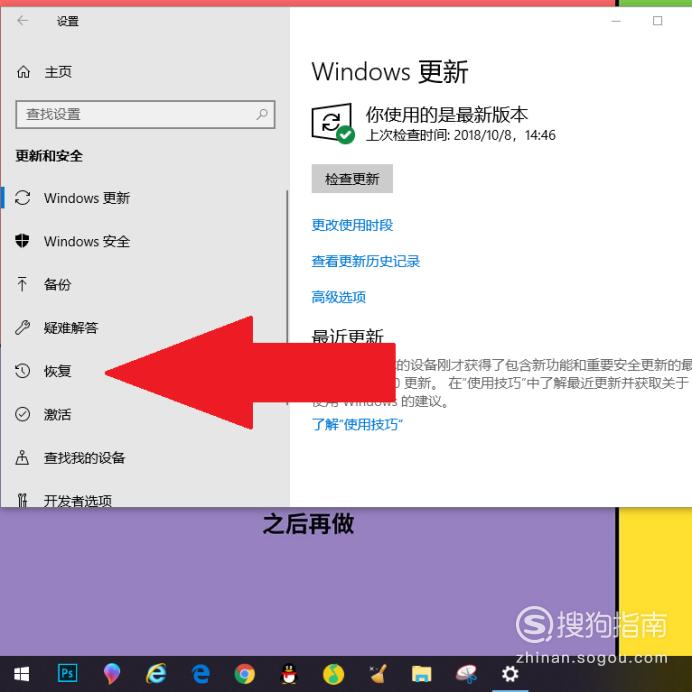Click the Settings gear on the taskbar
This screenshot has height=692, width=692.
pos(510,674)
